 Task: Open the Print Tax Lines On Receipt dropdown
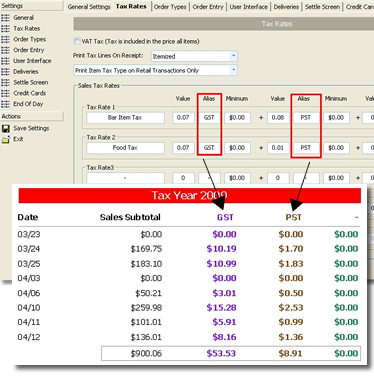[x=234, y=56]
